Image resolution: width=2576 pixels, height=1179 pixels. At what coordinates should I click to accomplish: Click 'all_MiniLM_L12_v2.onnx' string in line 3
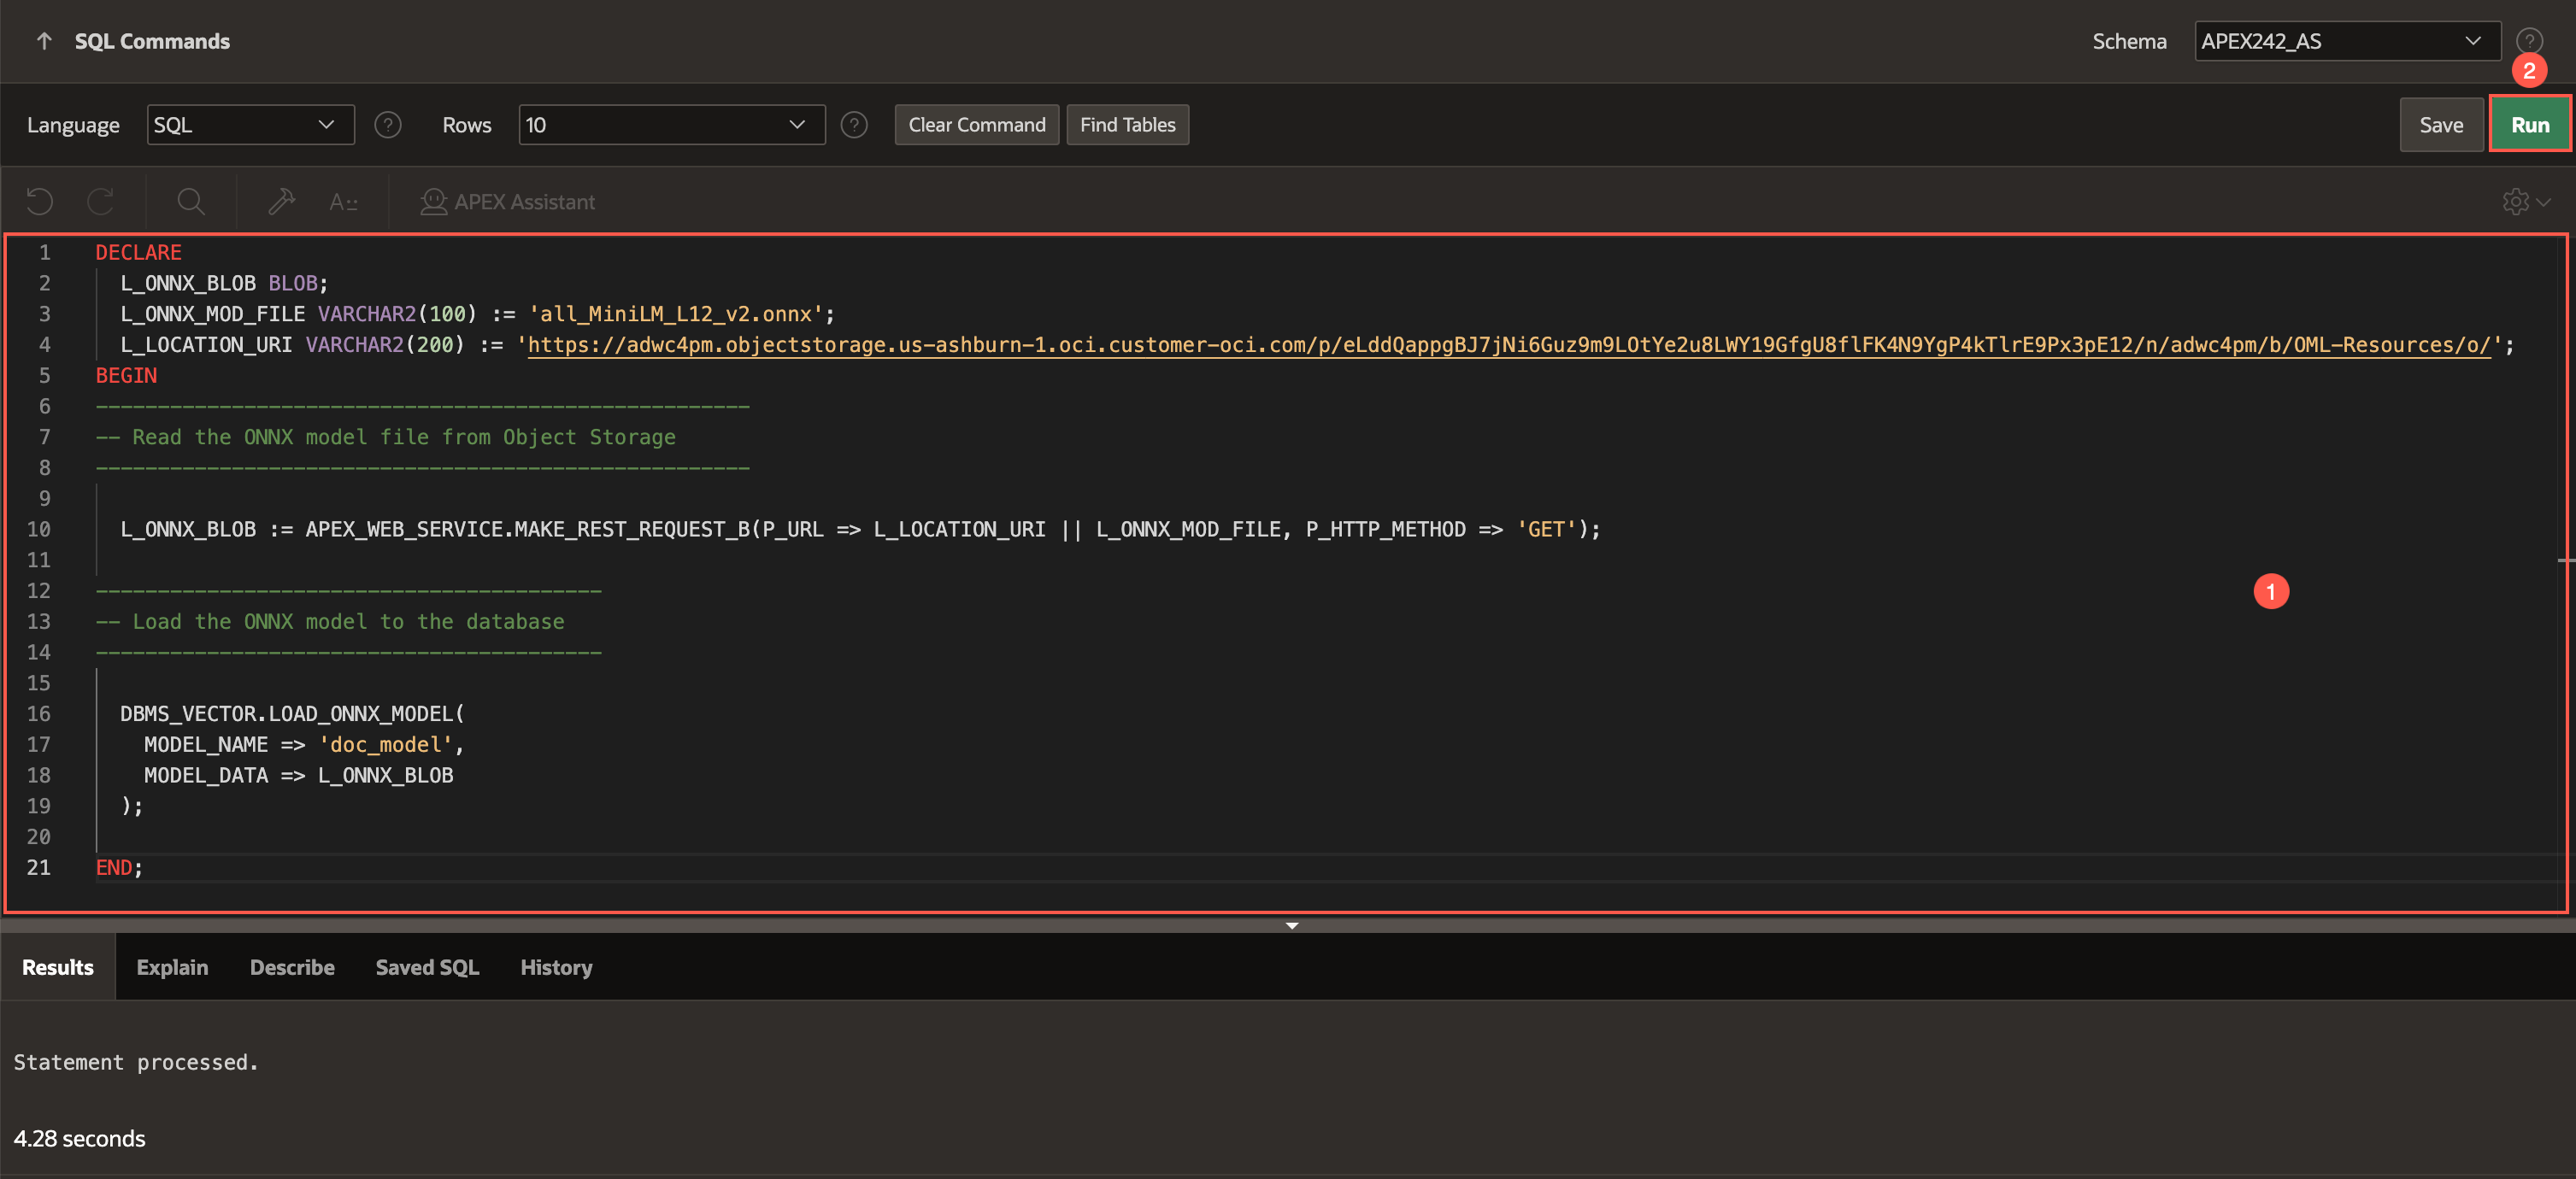click(x=676, y=314)
